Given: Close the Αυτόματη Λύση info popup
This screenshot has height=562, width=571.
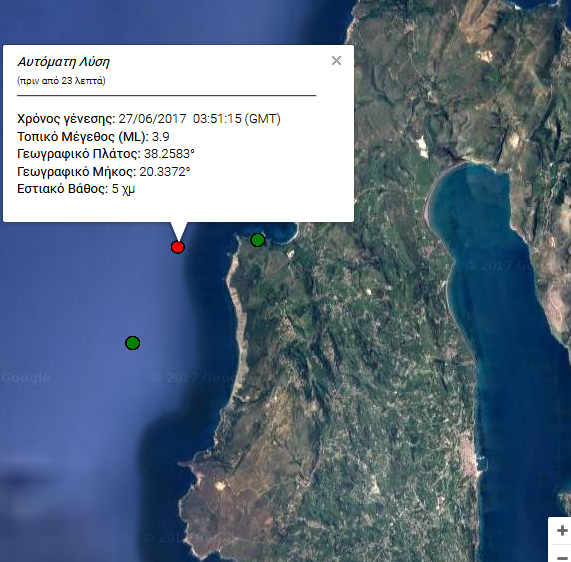Looking at the screenshot, I should pyautogui.click(x=336, y=60).
